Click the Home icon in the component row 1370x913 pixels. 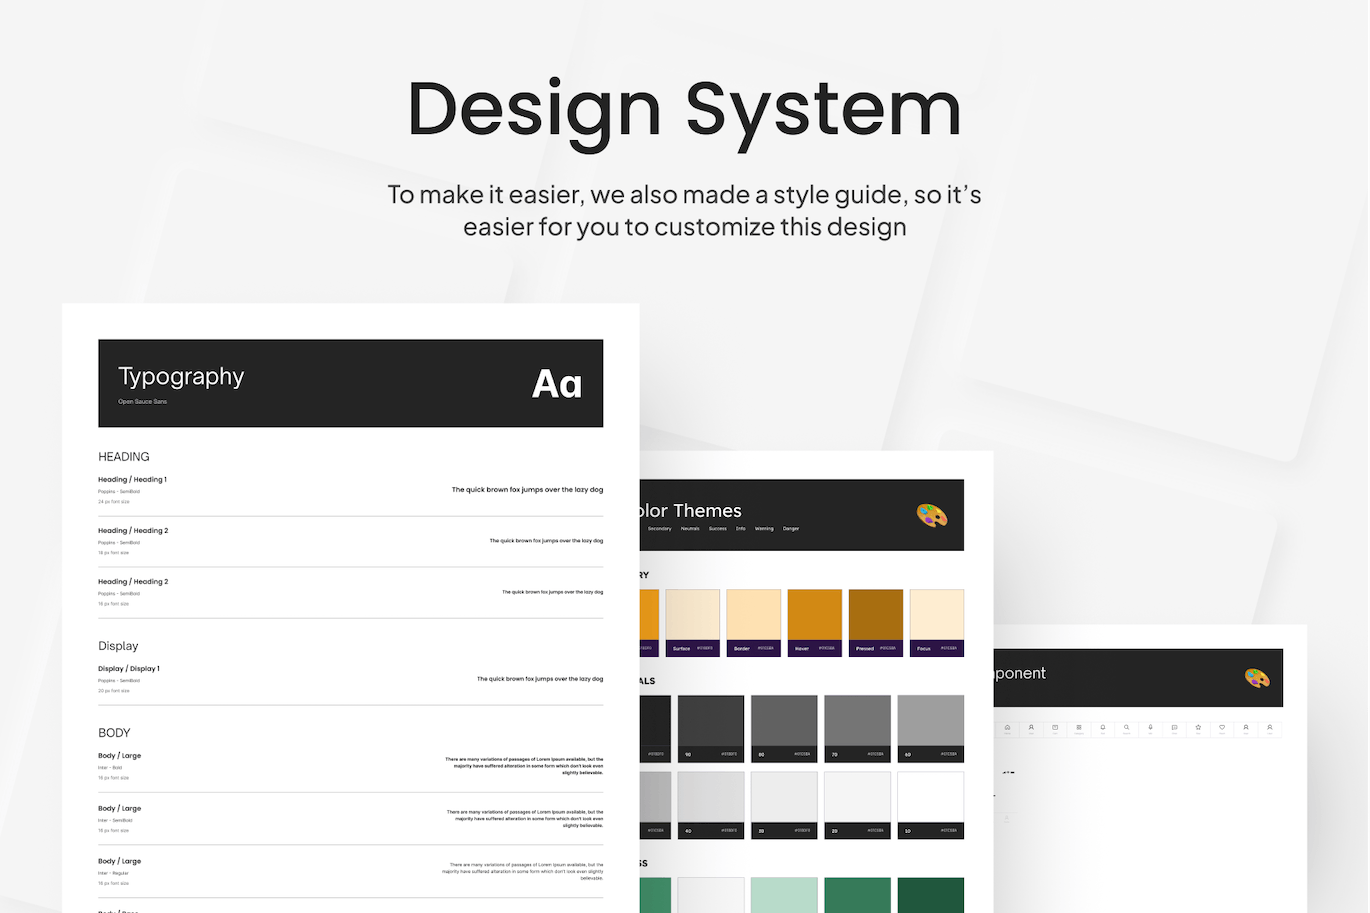pos(1007,728)
